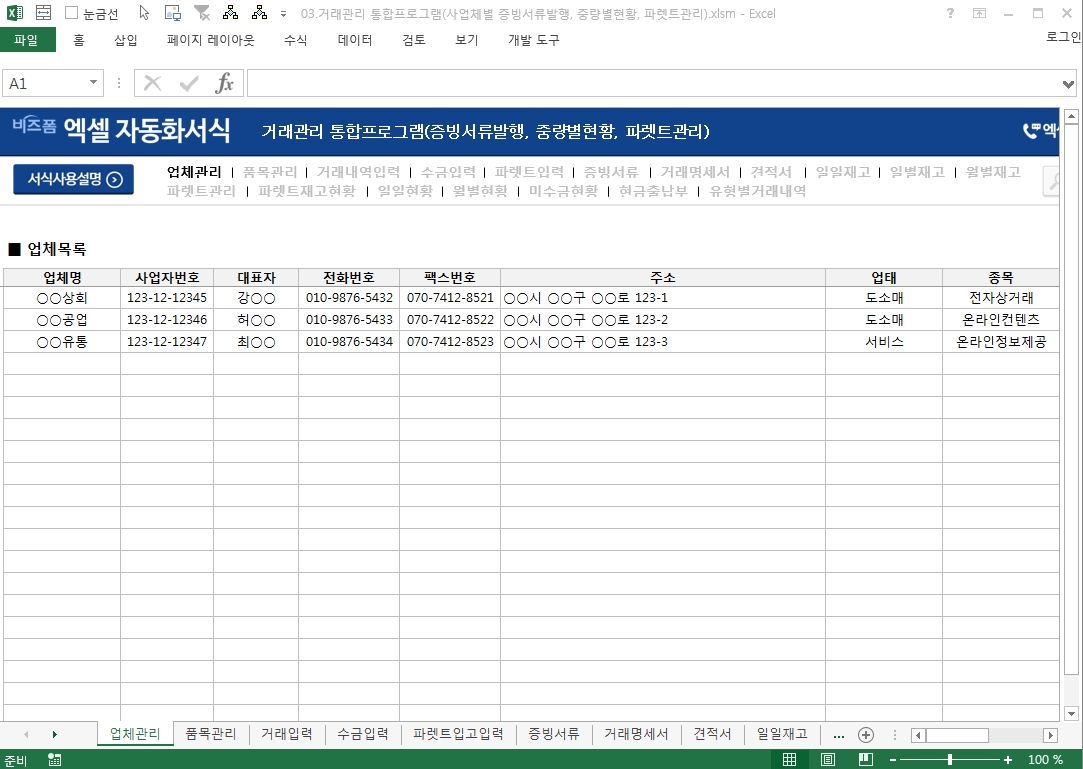This screenshot has width=1083, height=769.
Task: Click the Name Box showing A1
Action: pos(45,83)
